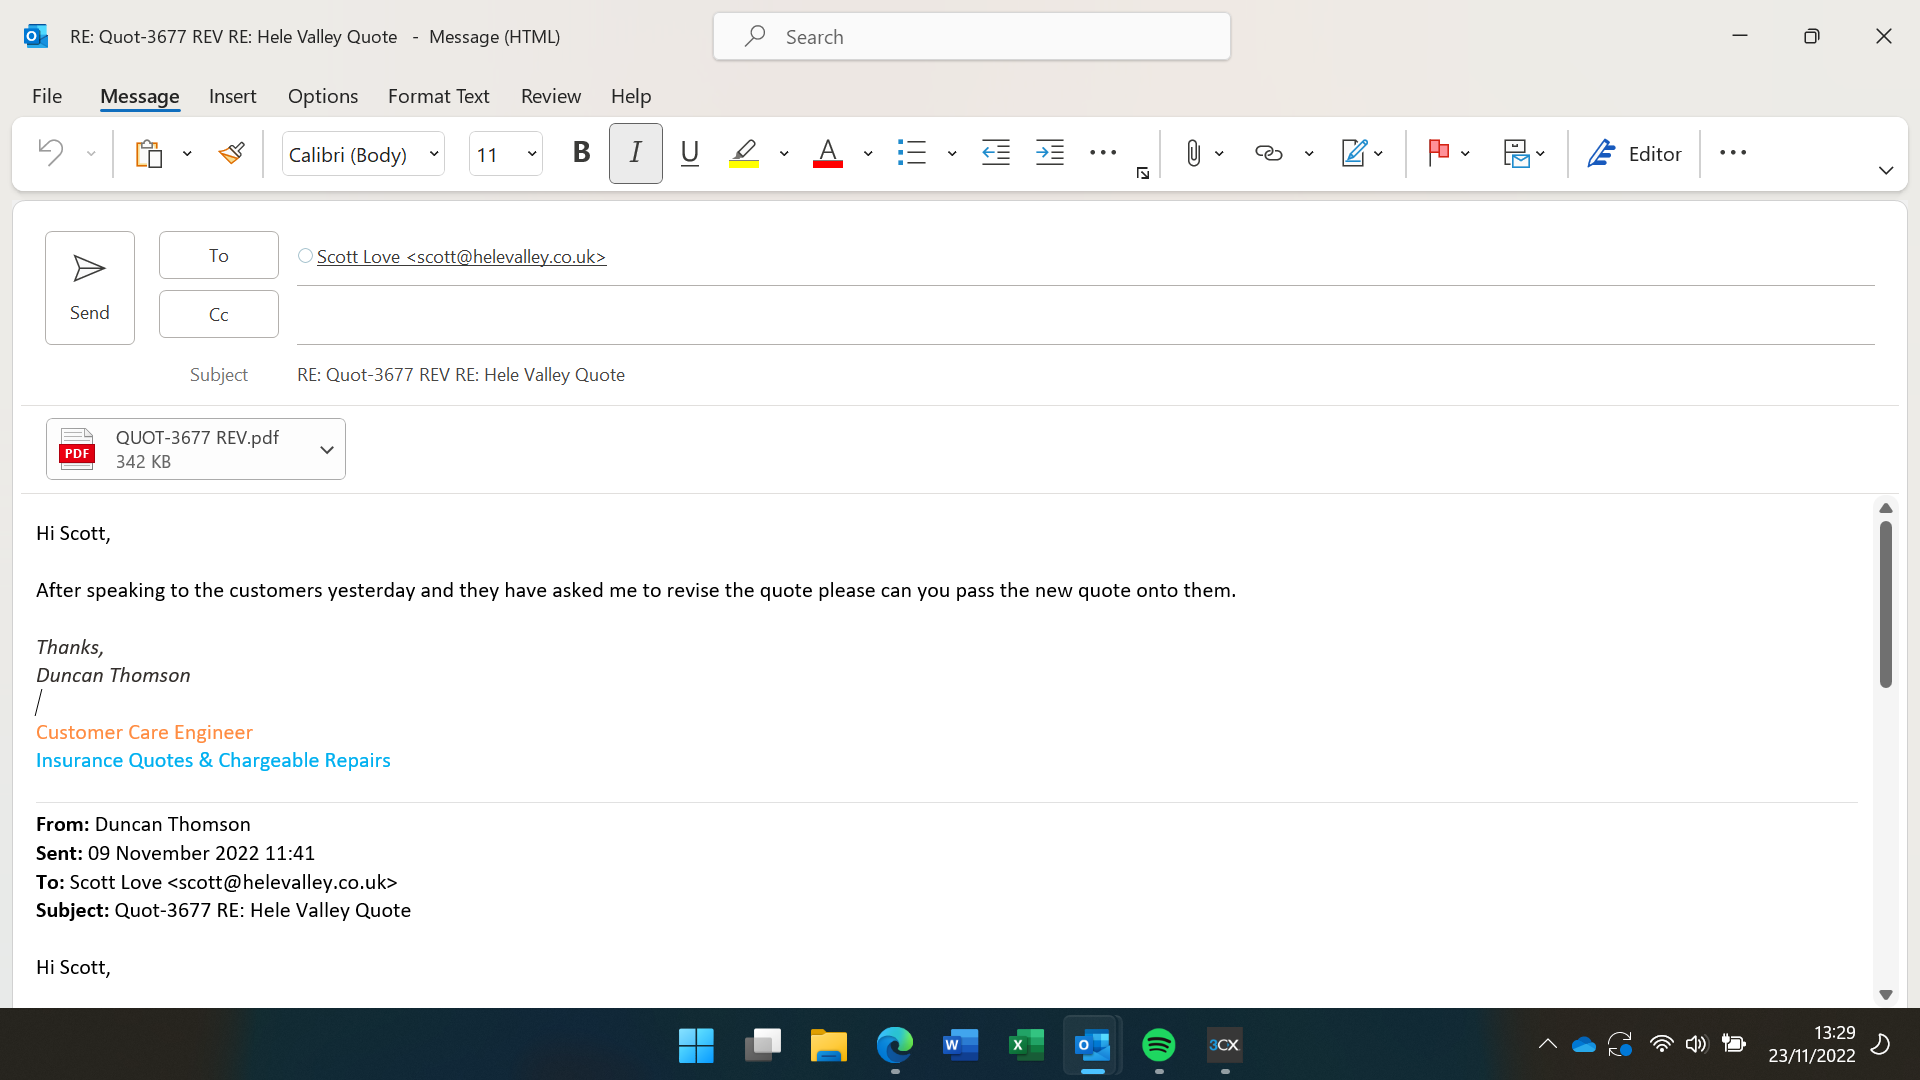Image resolution: width=1920 pixels, height=1080 pixels.
Task: Click the Follow Up flag icon
Action: 1438,153
